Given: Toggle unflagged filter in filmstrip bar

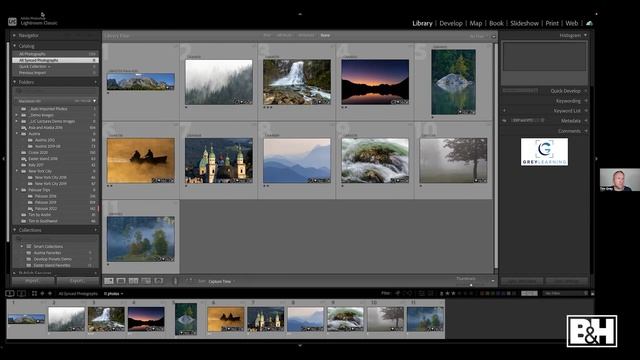Looking at the screenshot, I should point(405,293).
